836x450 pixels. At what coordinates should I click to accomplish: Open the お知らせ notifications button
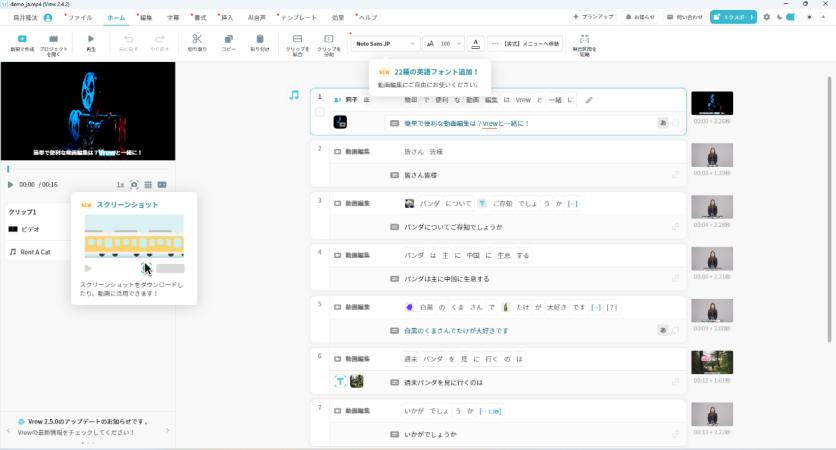tap(640, 17)
